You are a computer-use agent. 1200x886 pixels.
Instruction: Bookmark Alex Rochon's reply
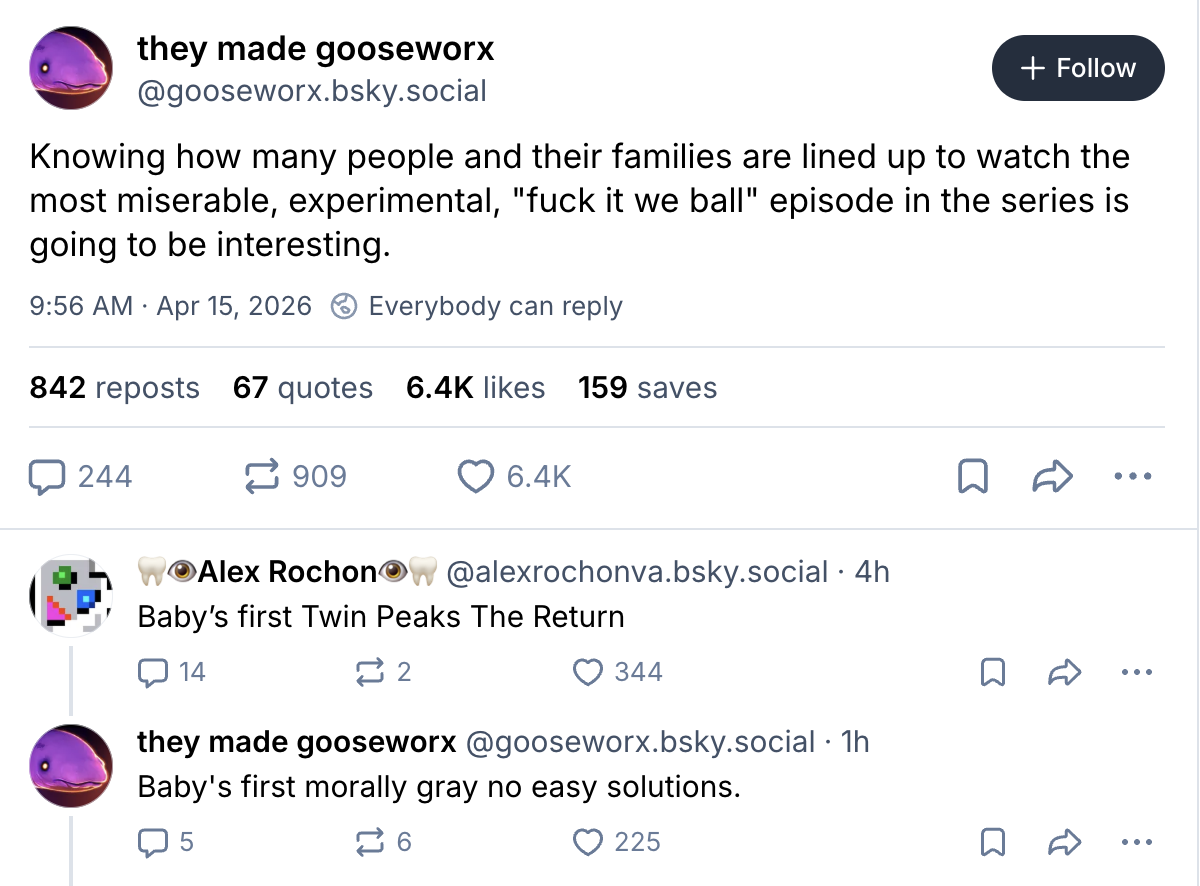992,673
